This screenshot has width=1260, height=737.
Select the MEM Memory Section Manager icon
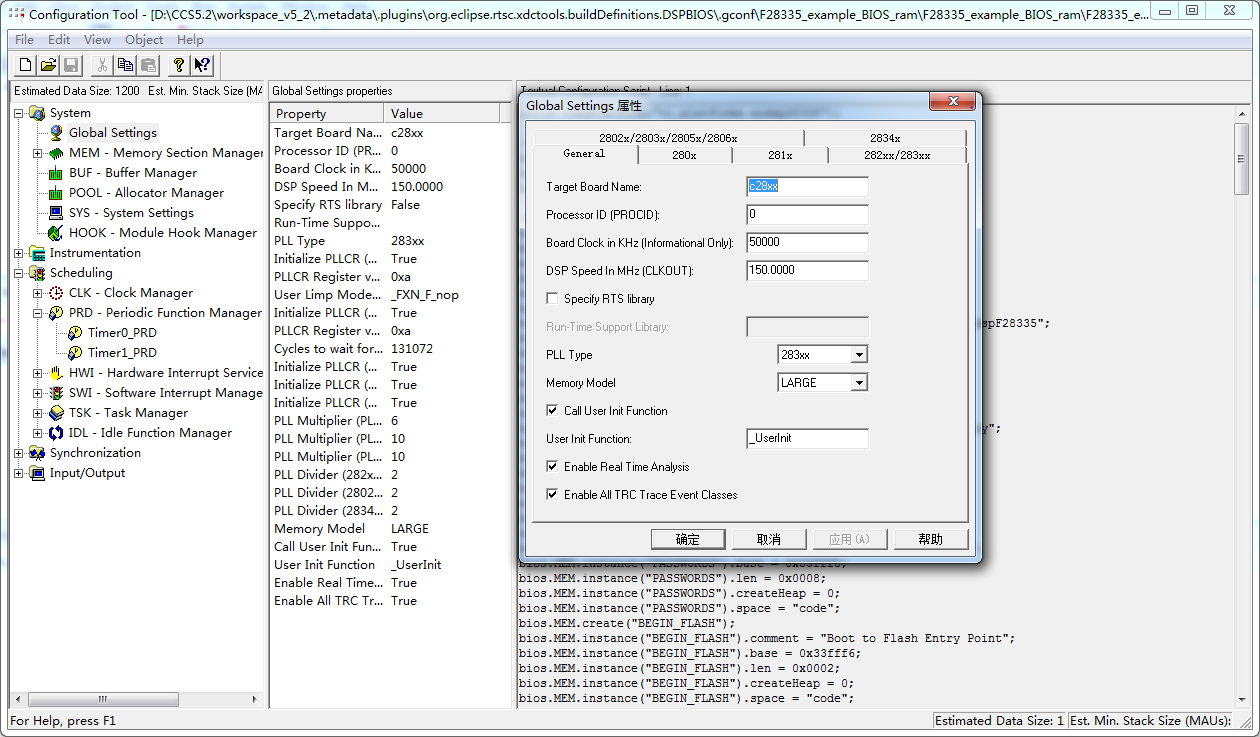click(56, 153)
